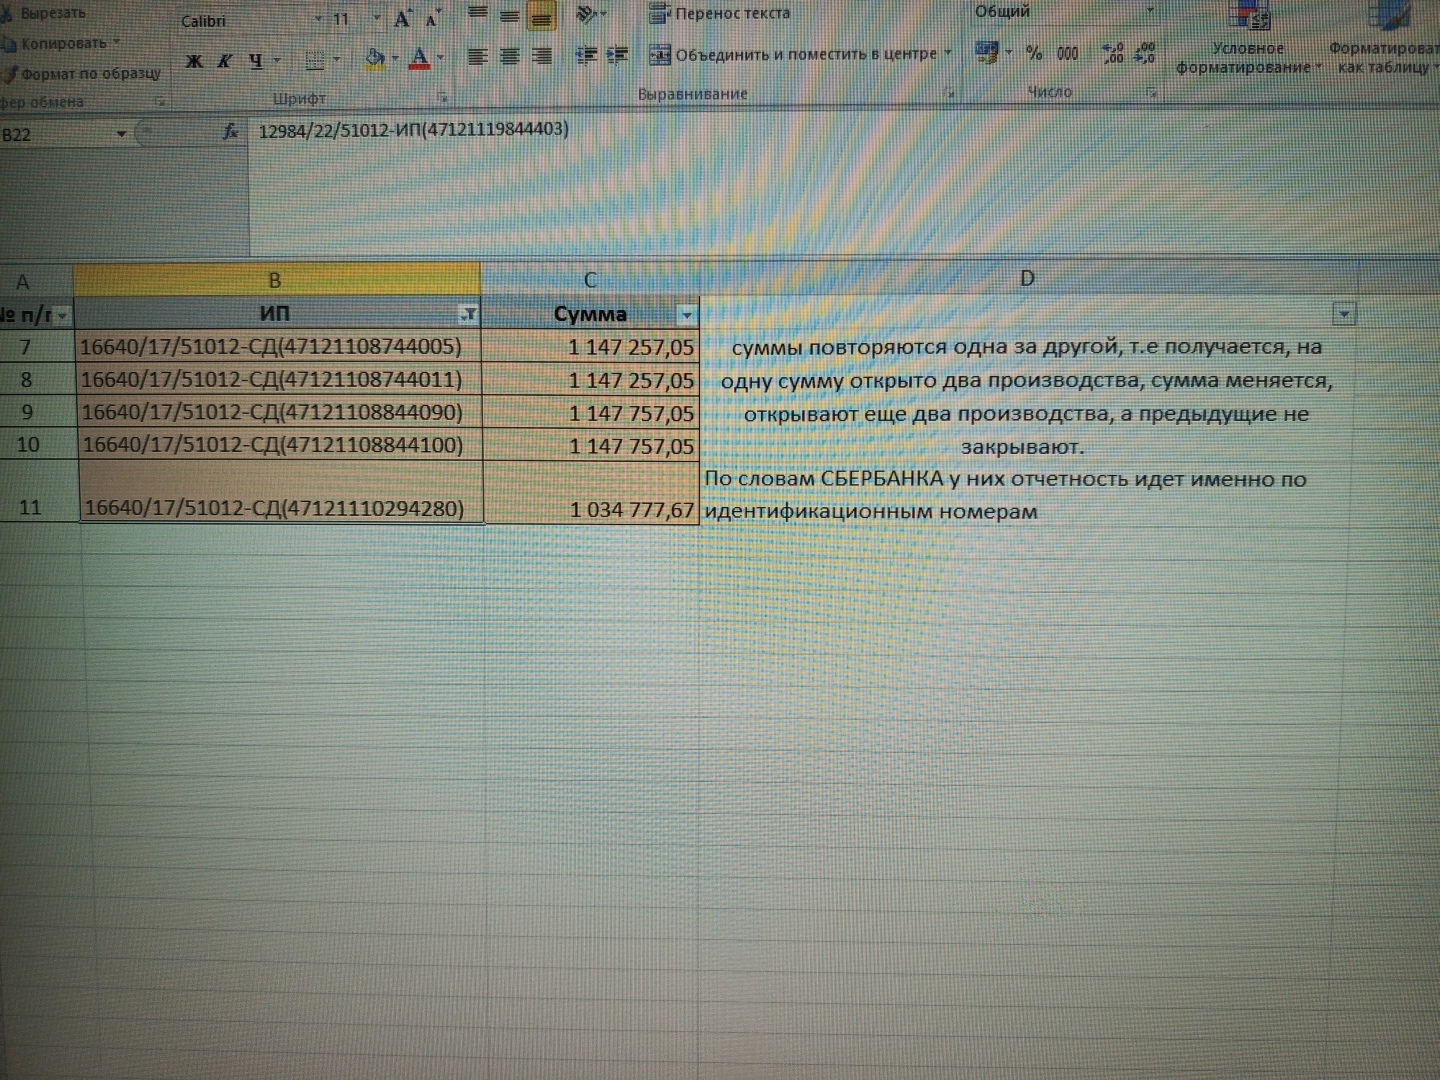Click cell with ID ending 108744011

coord(278,380)
